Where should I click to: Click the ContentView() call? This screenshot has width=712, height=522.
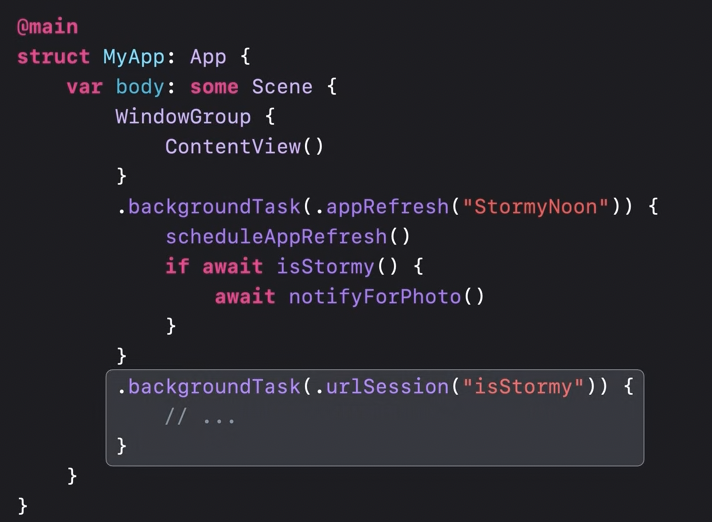244,147
